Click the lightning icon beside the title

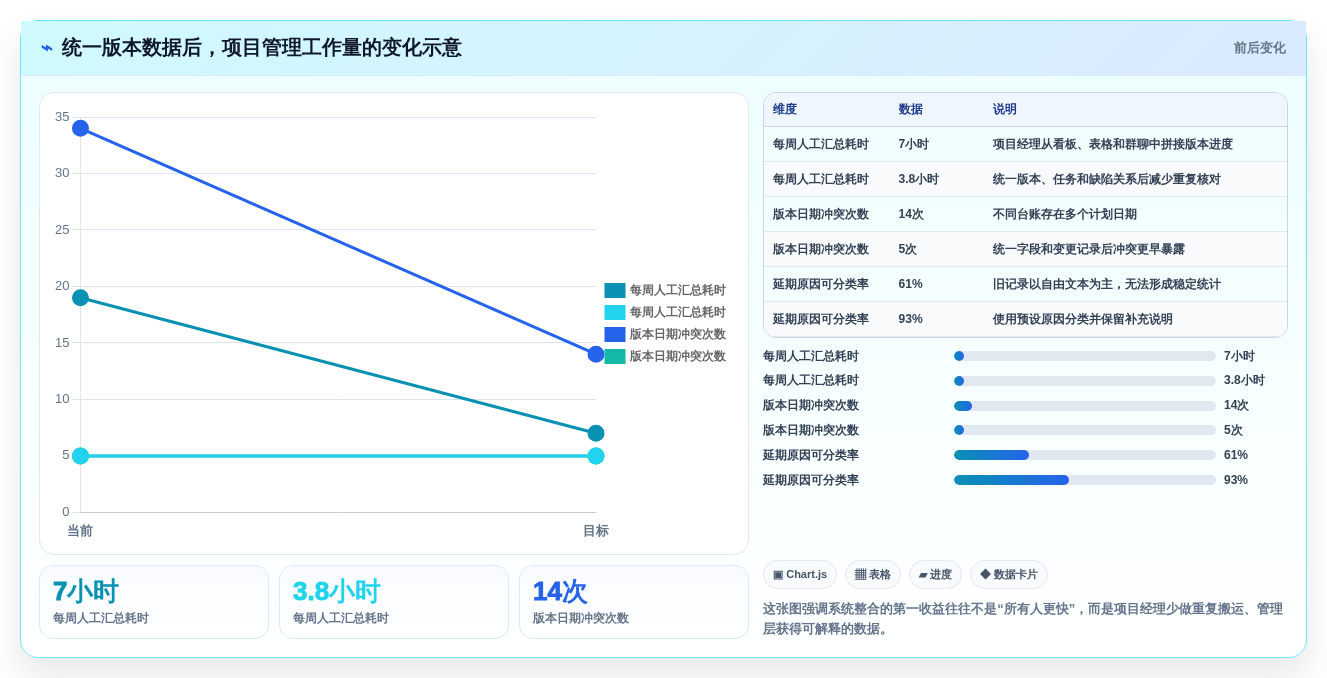coord(47,48)
